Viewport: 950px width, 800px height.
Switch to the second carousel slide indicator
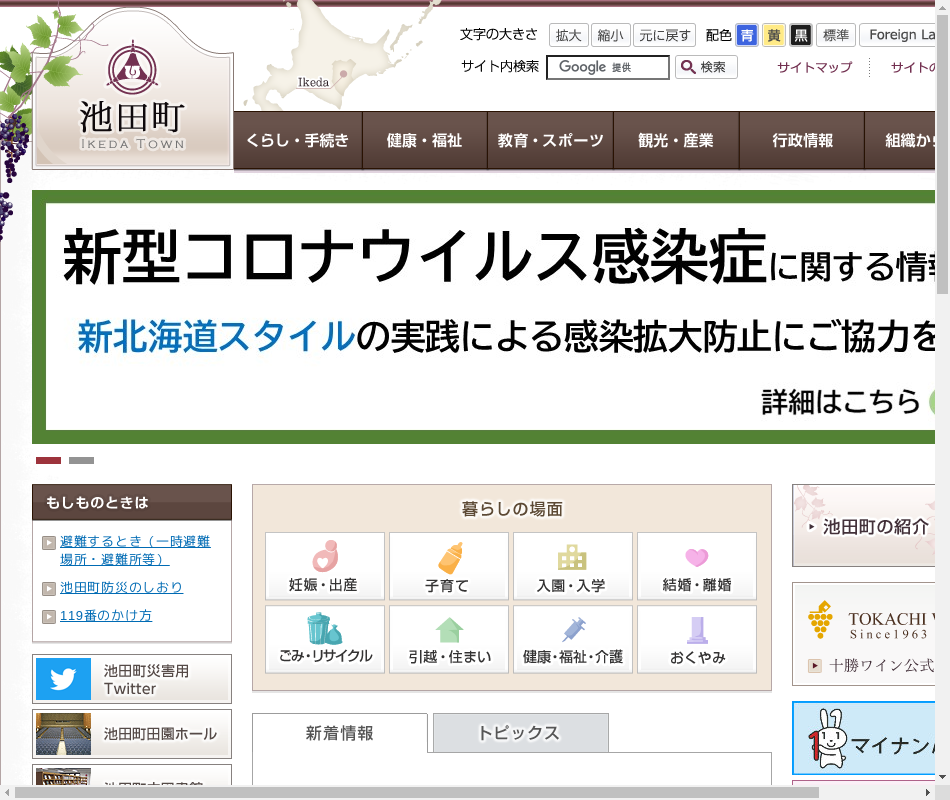tap(81, 461)
